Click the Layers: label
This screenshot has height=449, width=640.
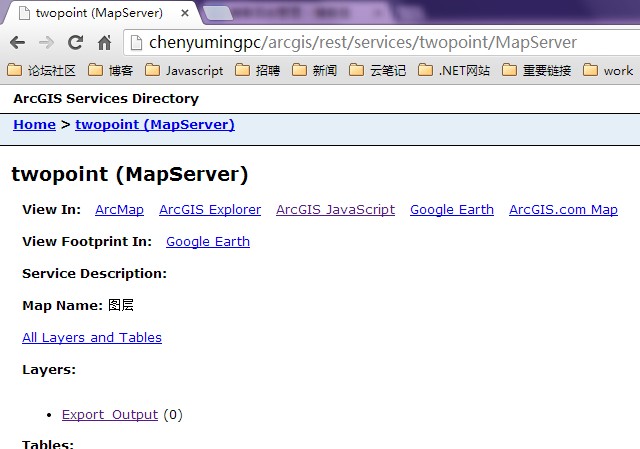(49, 370)
